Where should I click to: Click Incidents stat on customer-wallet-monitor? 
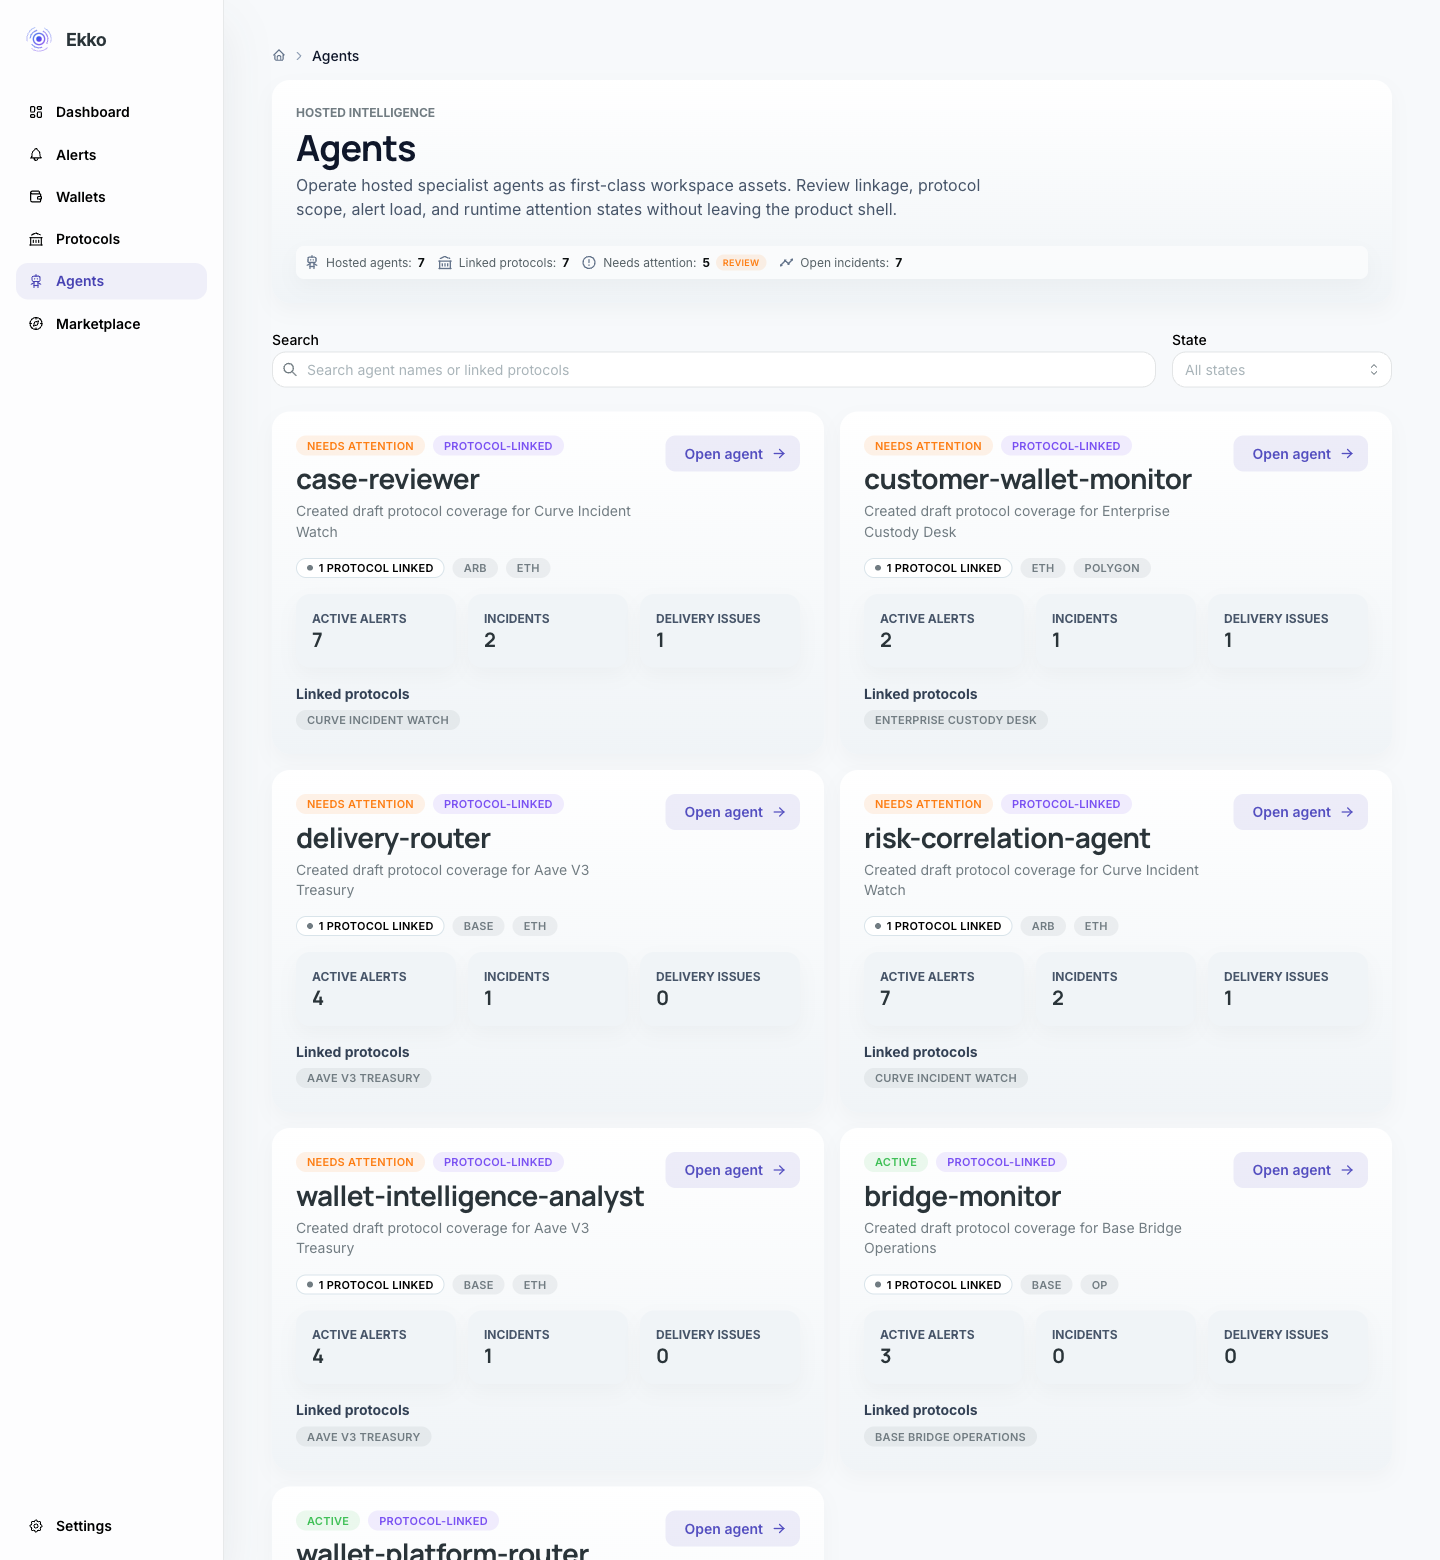coord(1116,631)
